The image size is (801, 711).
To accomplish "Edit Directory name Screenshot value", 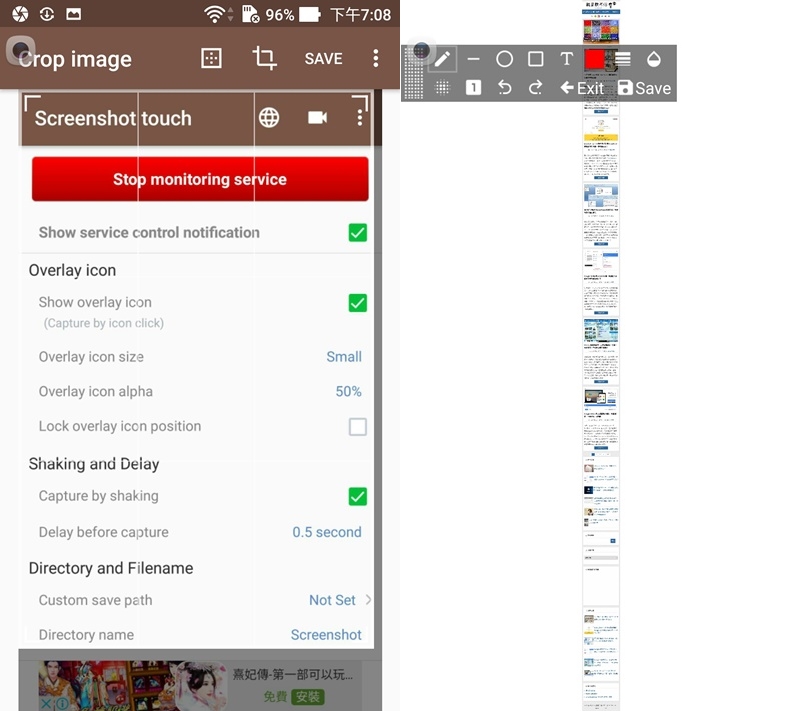I will click(x=326, y=635).
